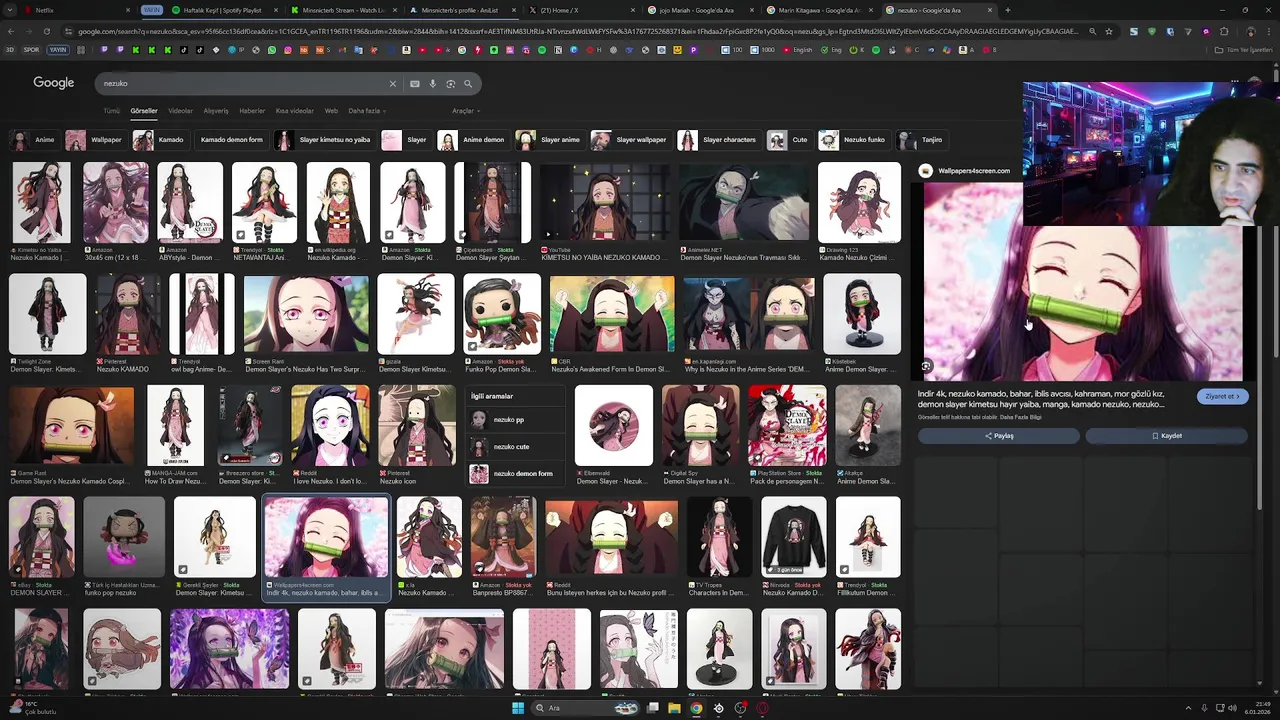Click the Paylaş share button
1280x720 pixels.
click(999, 436)
